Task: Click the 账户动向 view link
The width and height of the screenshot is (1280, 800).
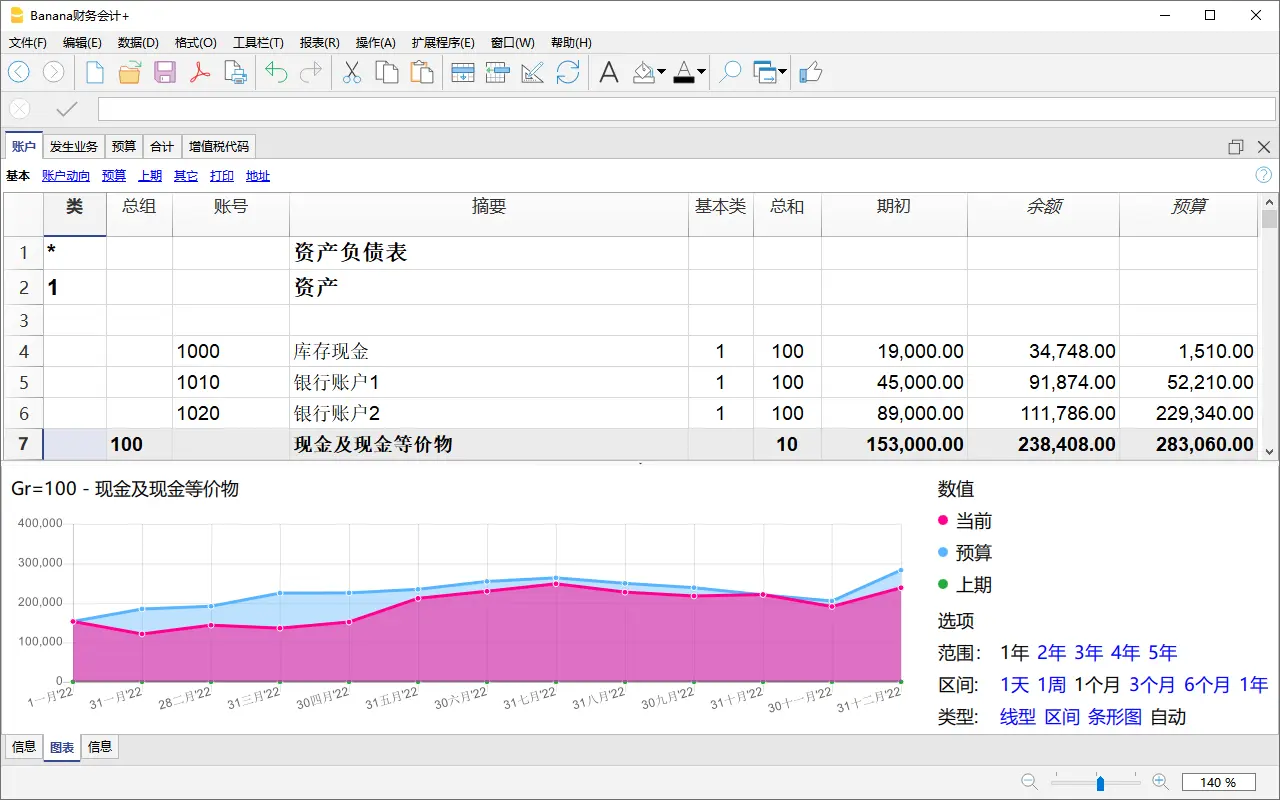Action: click(66, 176)
